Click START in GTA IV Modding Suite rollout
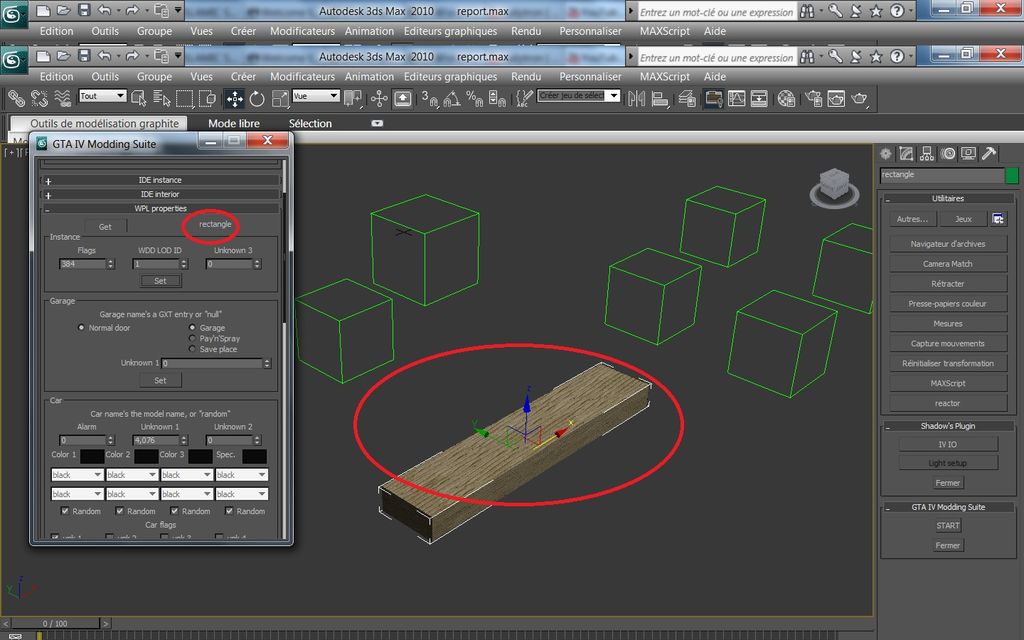This screenshot has height=640, width=1024. pyautogui.click(x=948, y=526)
